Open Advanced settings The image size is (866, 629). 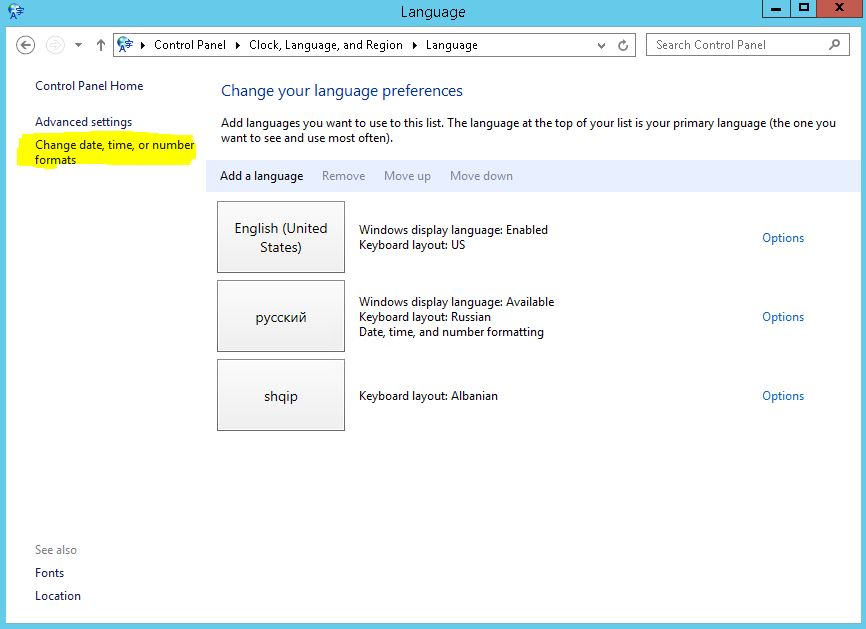(x=83, y=121)
